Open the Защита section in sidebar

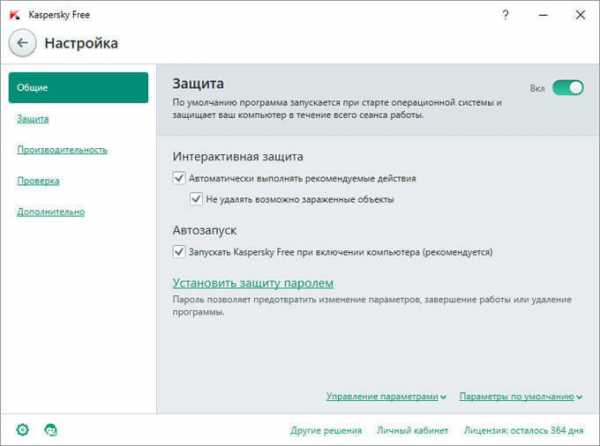(33, 119)
